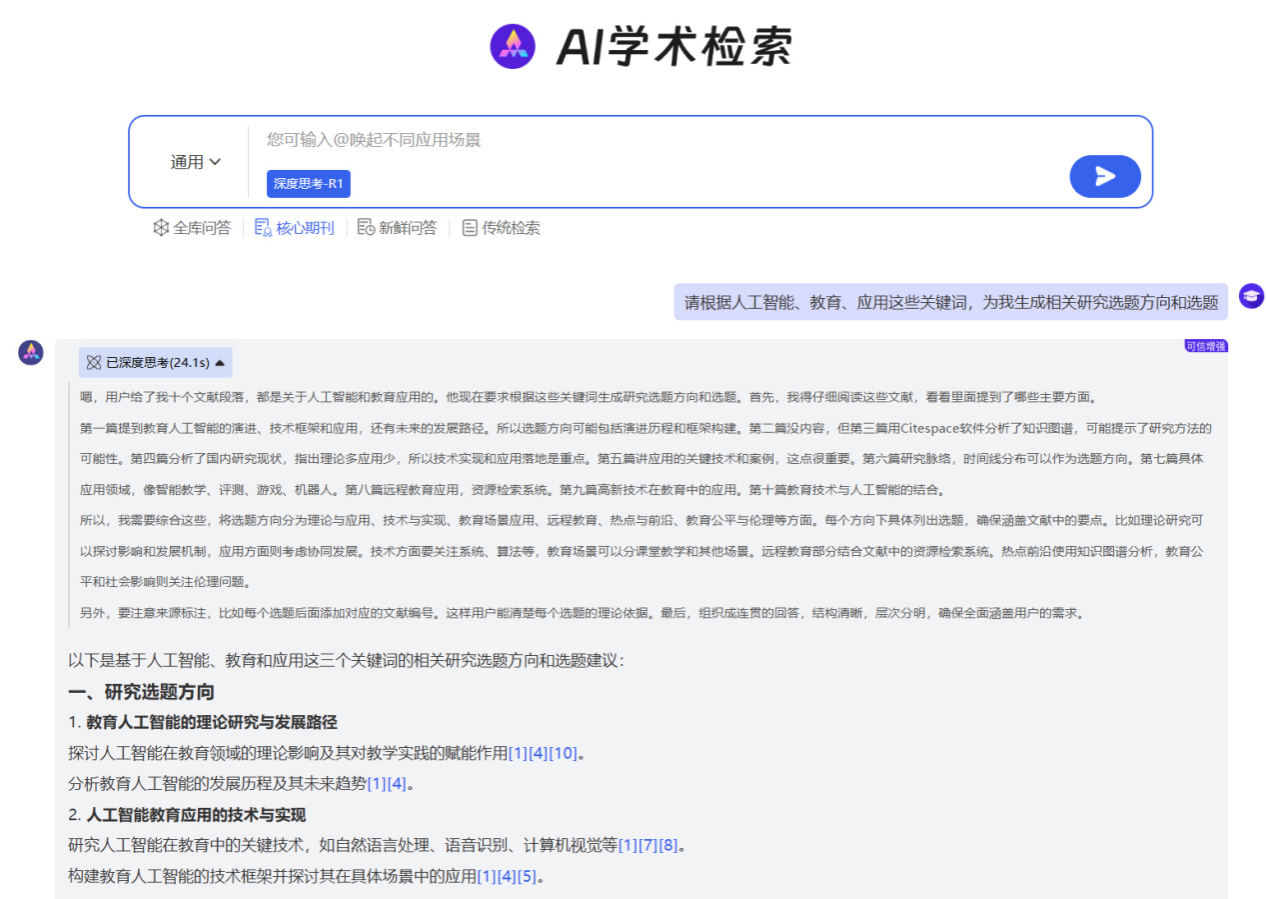
Task: Click the assistant avatar beside the response
Action: click(x=31, y=352)
